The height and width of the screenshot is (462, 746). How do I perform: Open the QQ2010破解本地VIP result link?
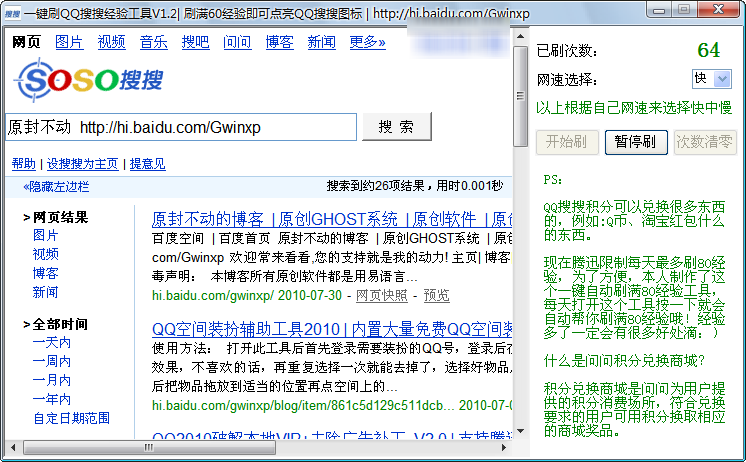pos(332,435)
